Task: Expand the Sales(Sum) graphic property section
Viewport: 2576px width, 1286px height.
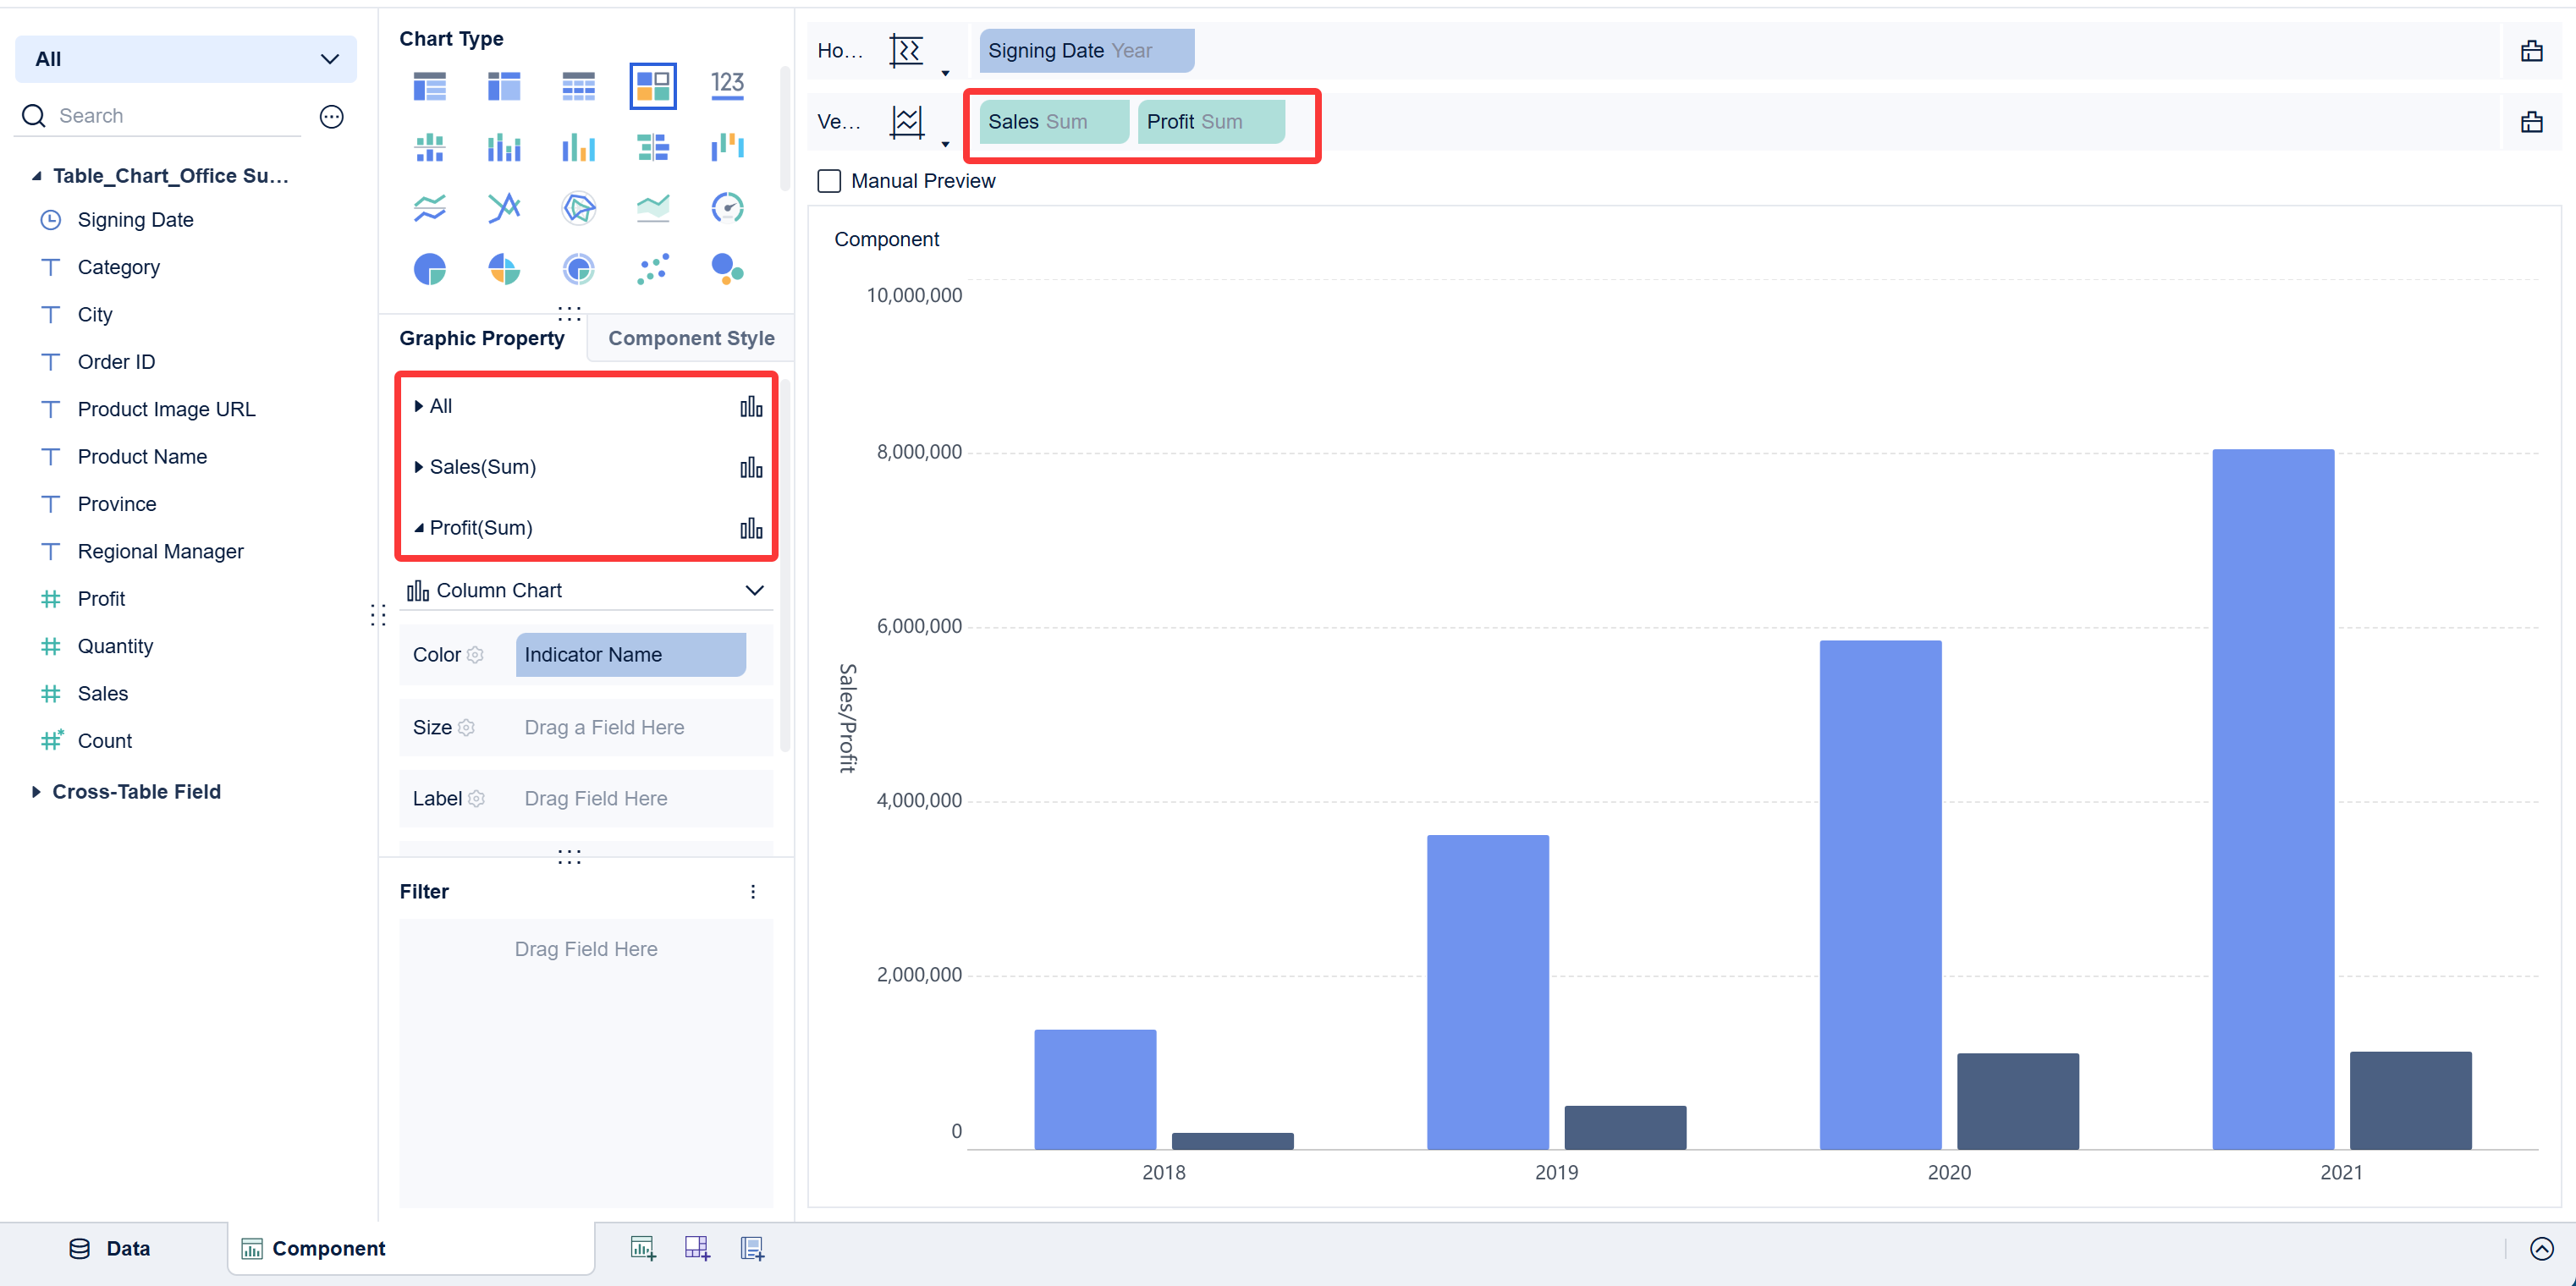Action: tap(419, 467)
